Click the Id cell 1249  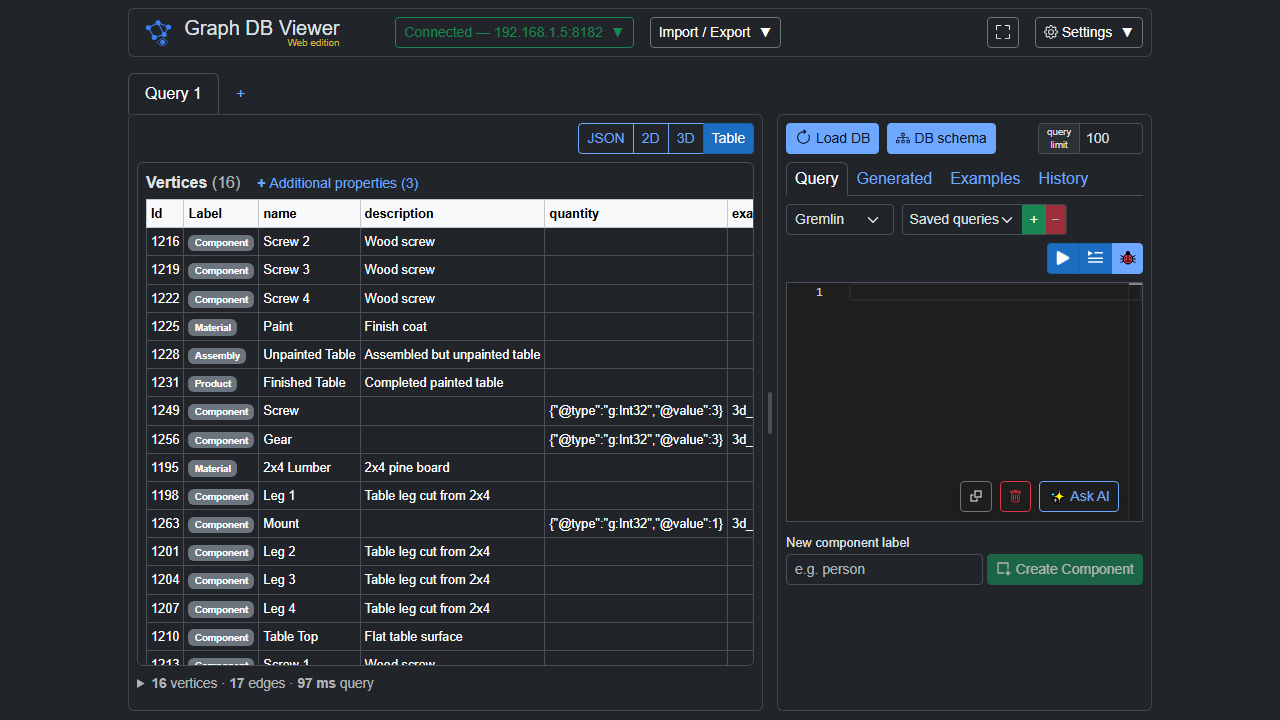tap(165, 410)
